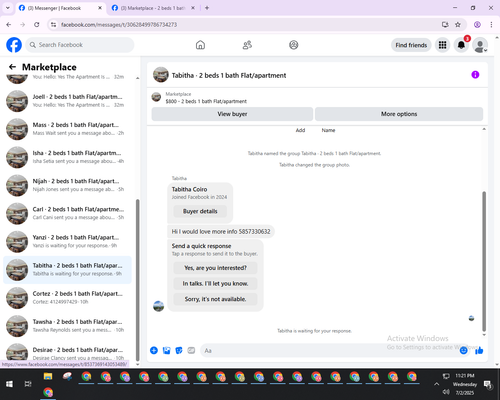Open the tab search dropdown arrow
This screenshot has width=500, height=400.
[x=8, y=8]
